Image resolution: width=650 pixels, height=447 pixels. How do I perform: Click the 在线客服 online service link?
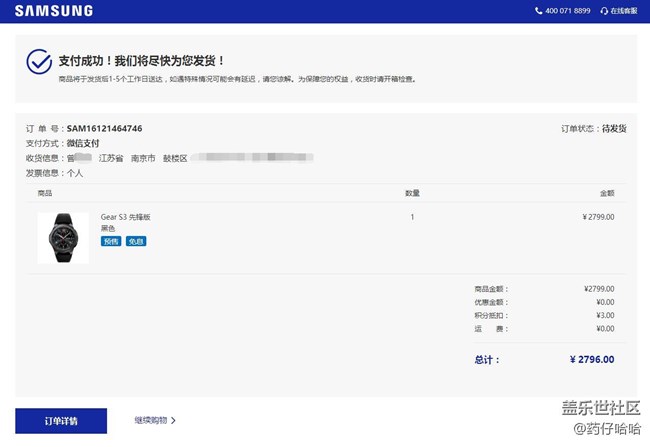623,11
